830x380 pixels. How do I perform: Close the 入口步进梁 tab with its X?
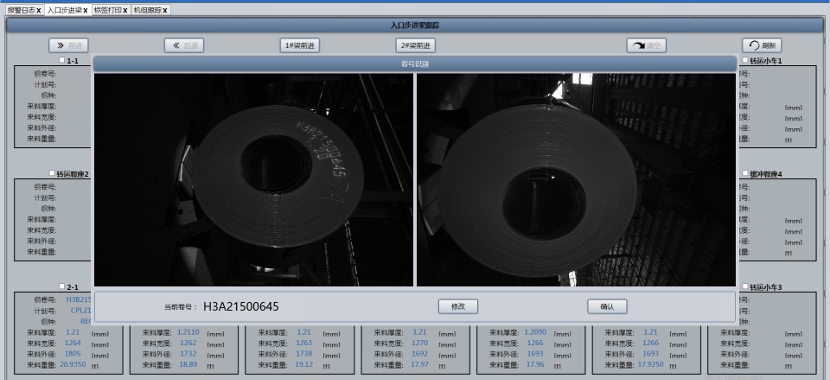[x=85, y=11]
